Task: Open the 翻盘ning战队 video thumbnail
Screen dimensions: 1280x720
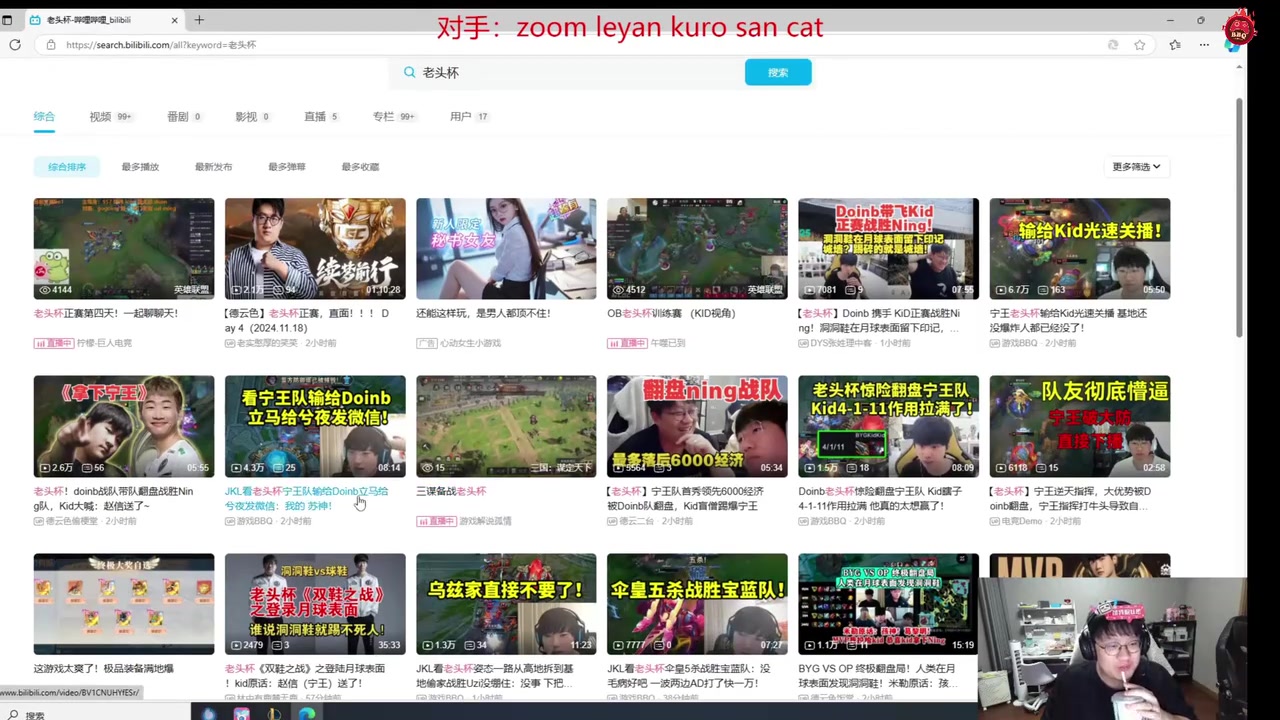Action: point(697,426)
